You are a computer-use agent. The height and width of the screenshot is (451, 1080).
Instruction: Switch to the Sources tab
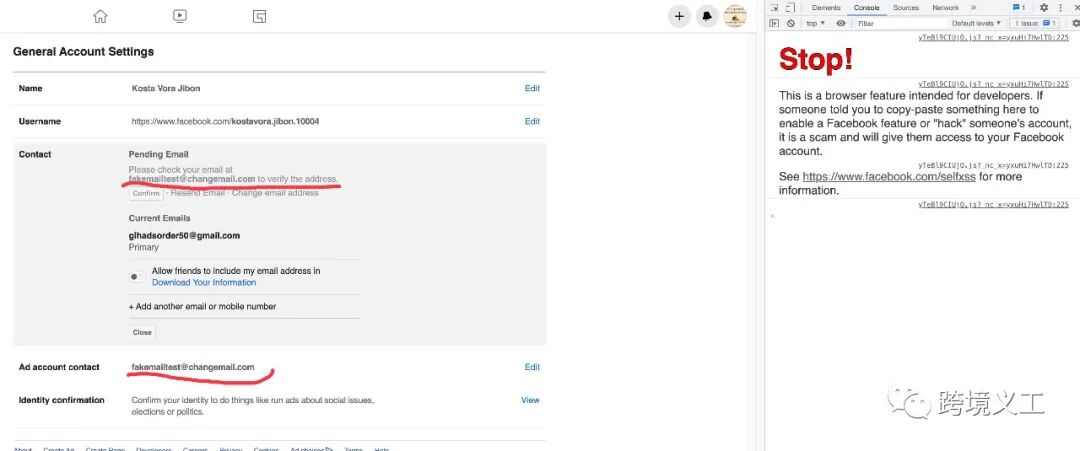pos(906,8)
